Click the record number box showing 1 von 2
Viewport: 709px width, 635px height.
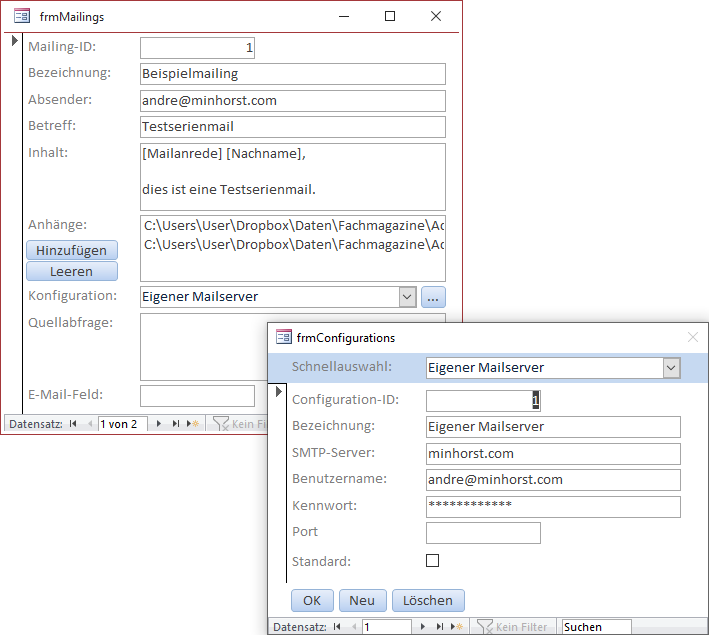[x=123, y=424]
